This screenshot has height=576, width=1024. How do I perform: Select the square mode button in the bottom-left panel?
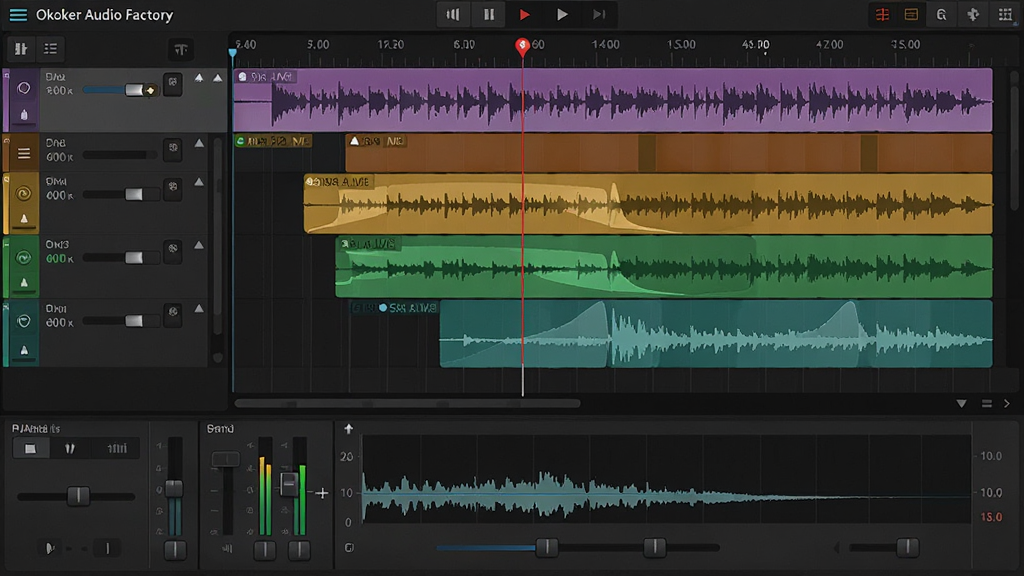[31, 449]
